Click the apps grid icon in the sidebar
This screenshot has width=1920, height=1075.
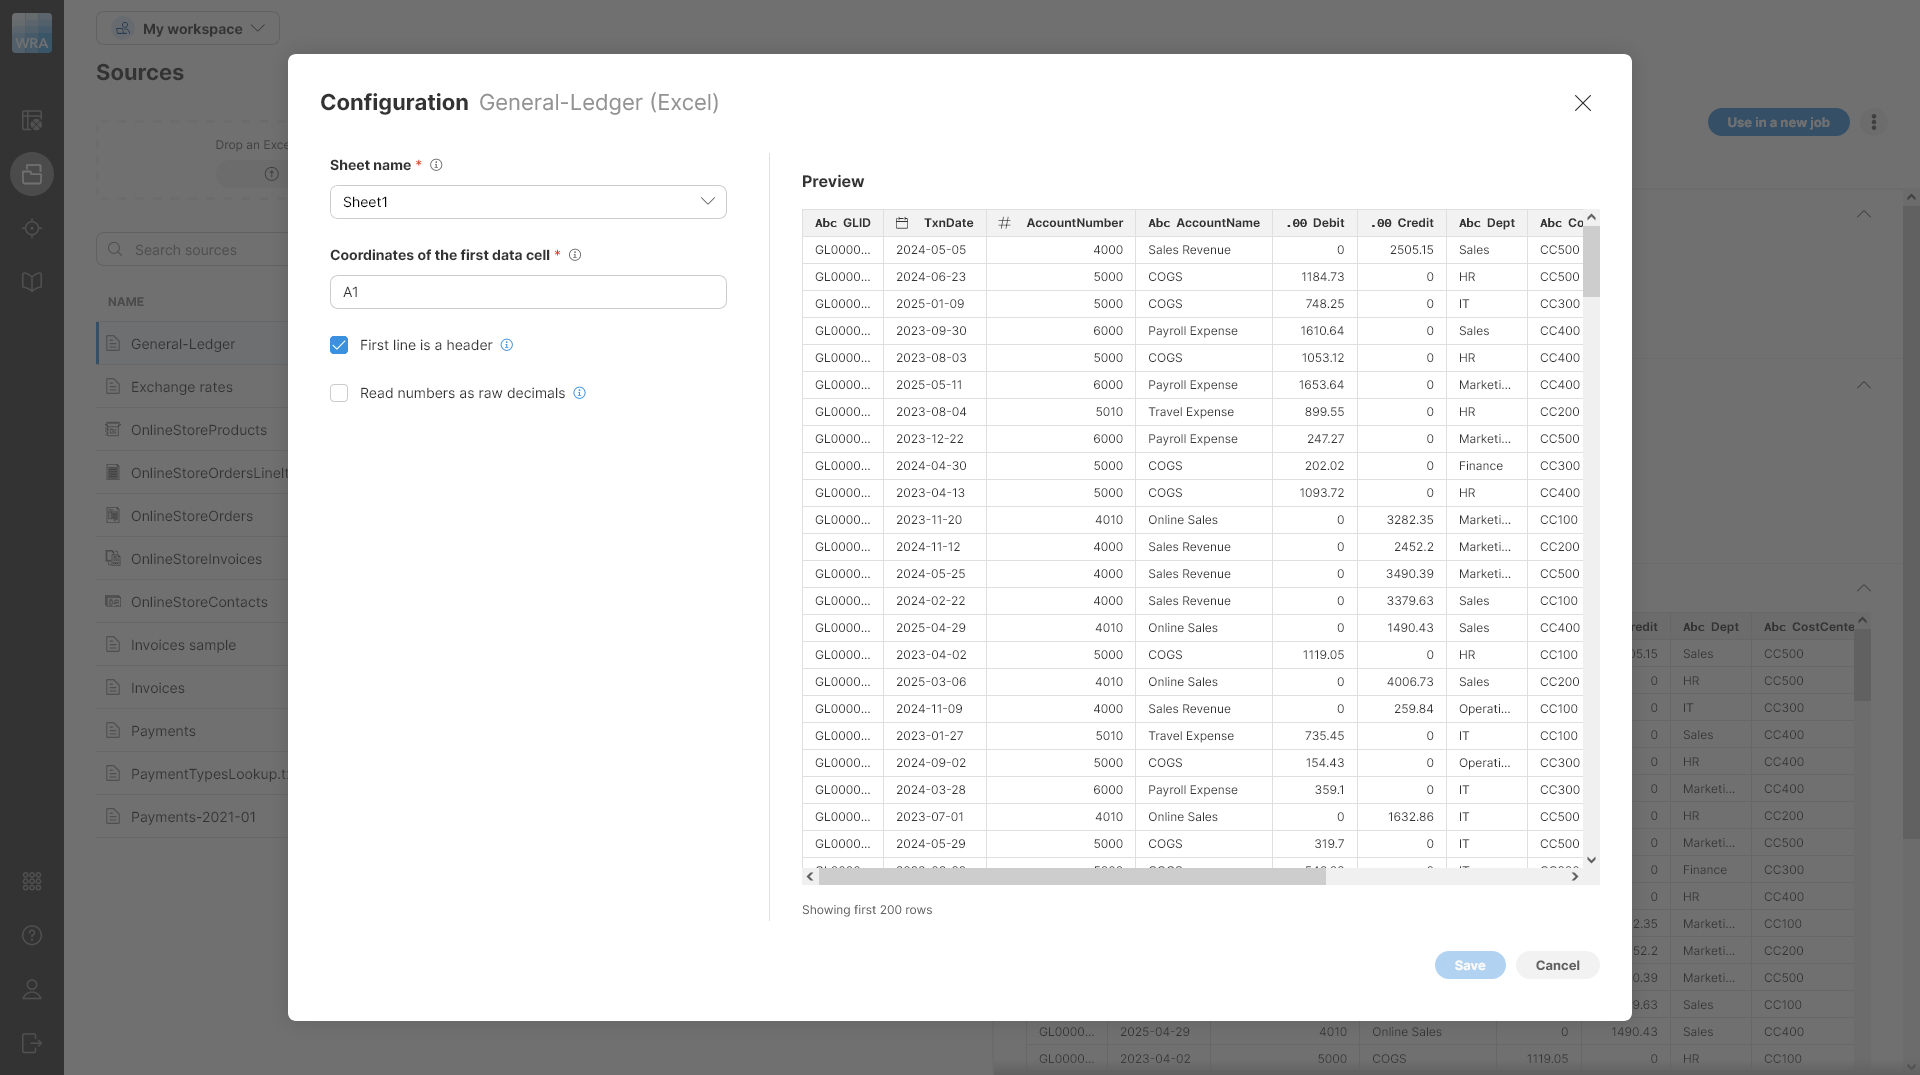click(32, 882)
